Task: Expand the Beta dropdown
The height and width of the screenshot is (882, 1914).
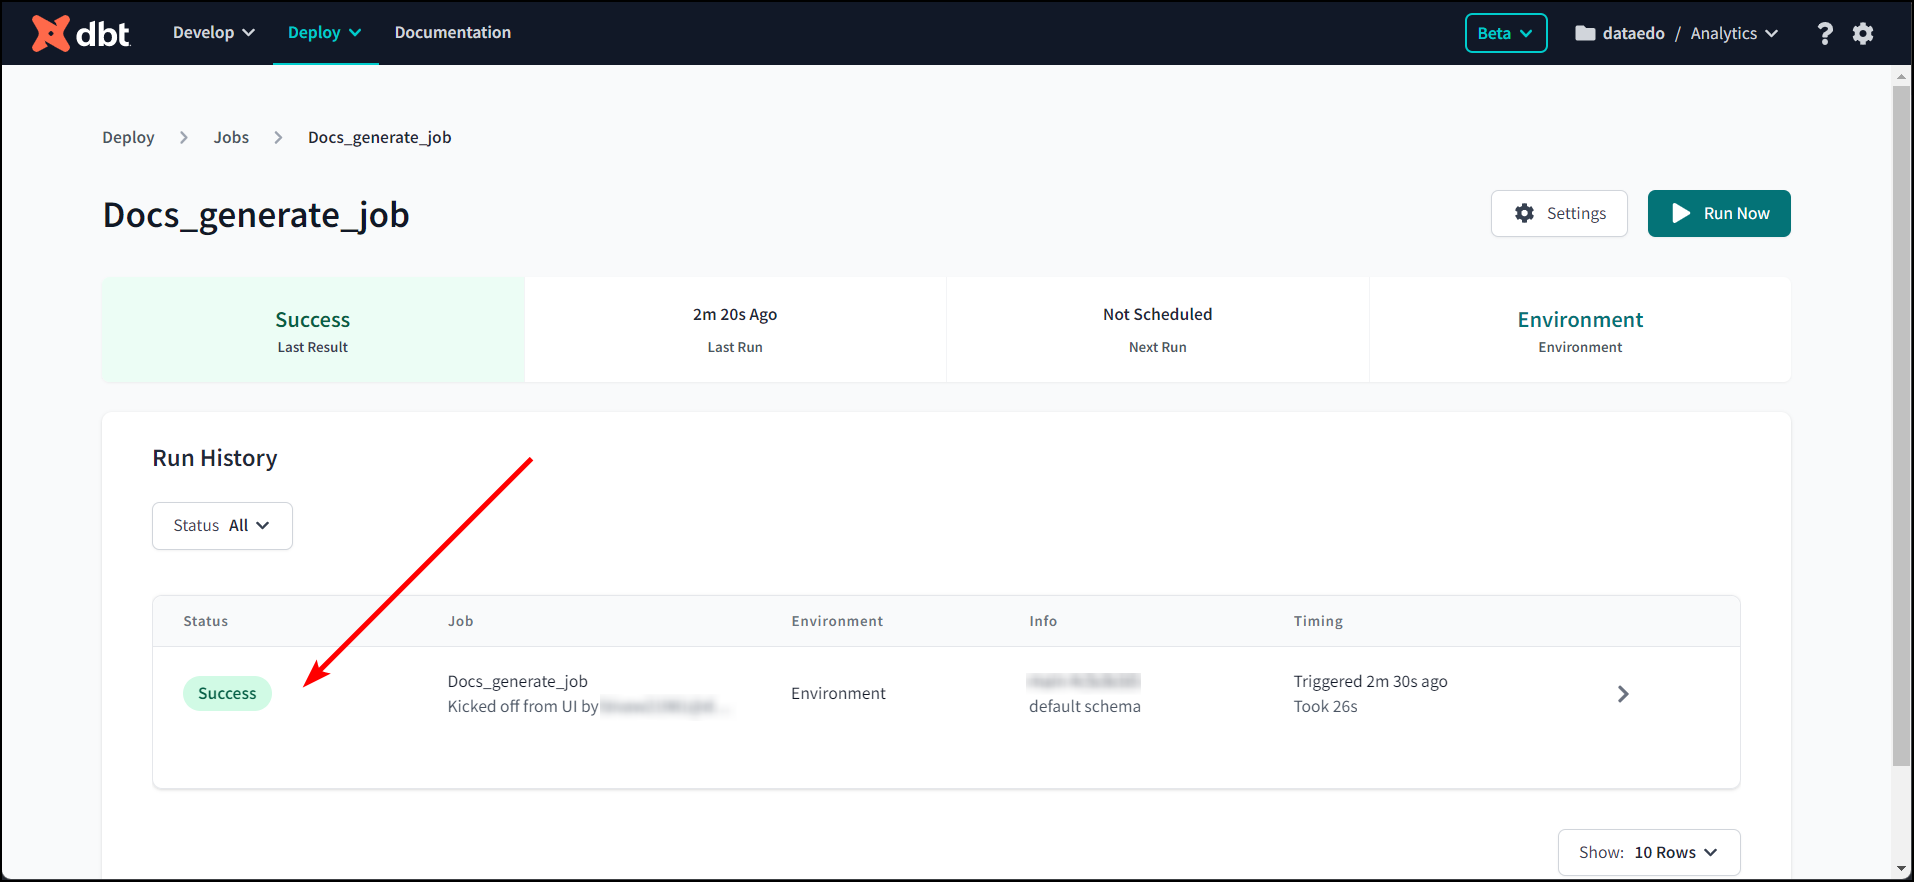Action: [1505, 33]
